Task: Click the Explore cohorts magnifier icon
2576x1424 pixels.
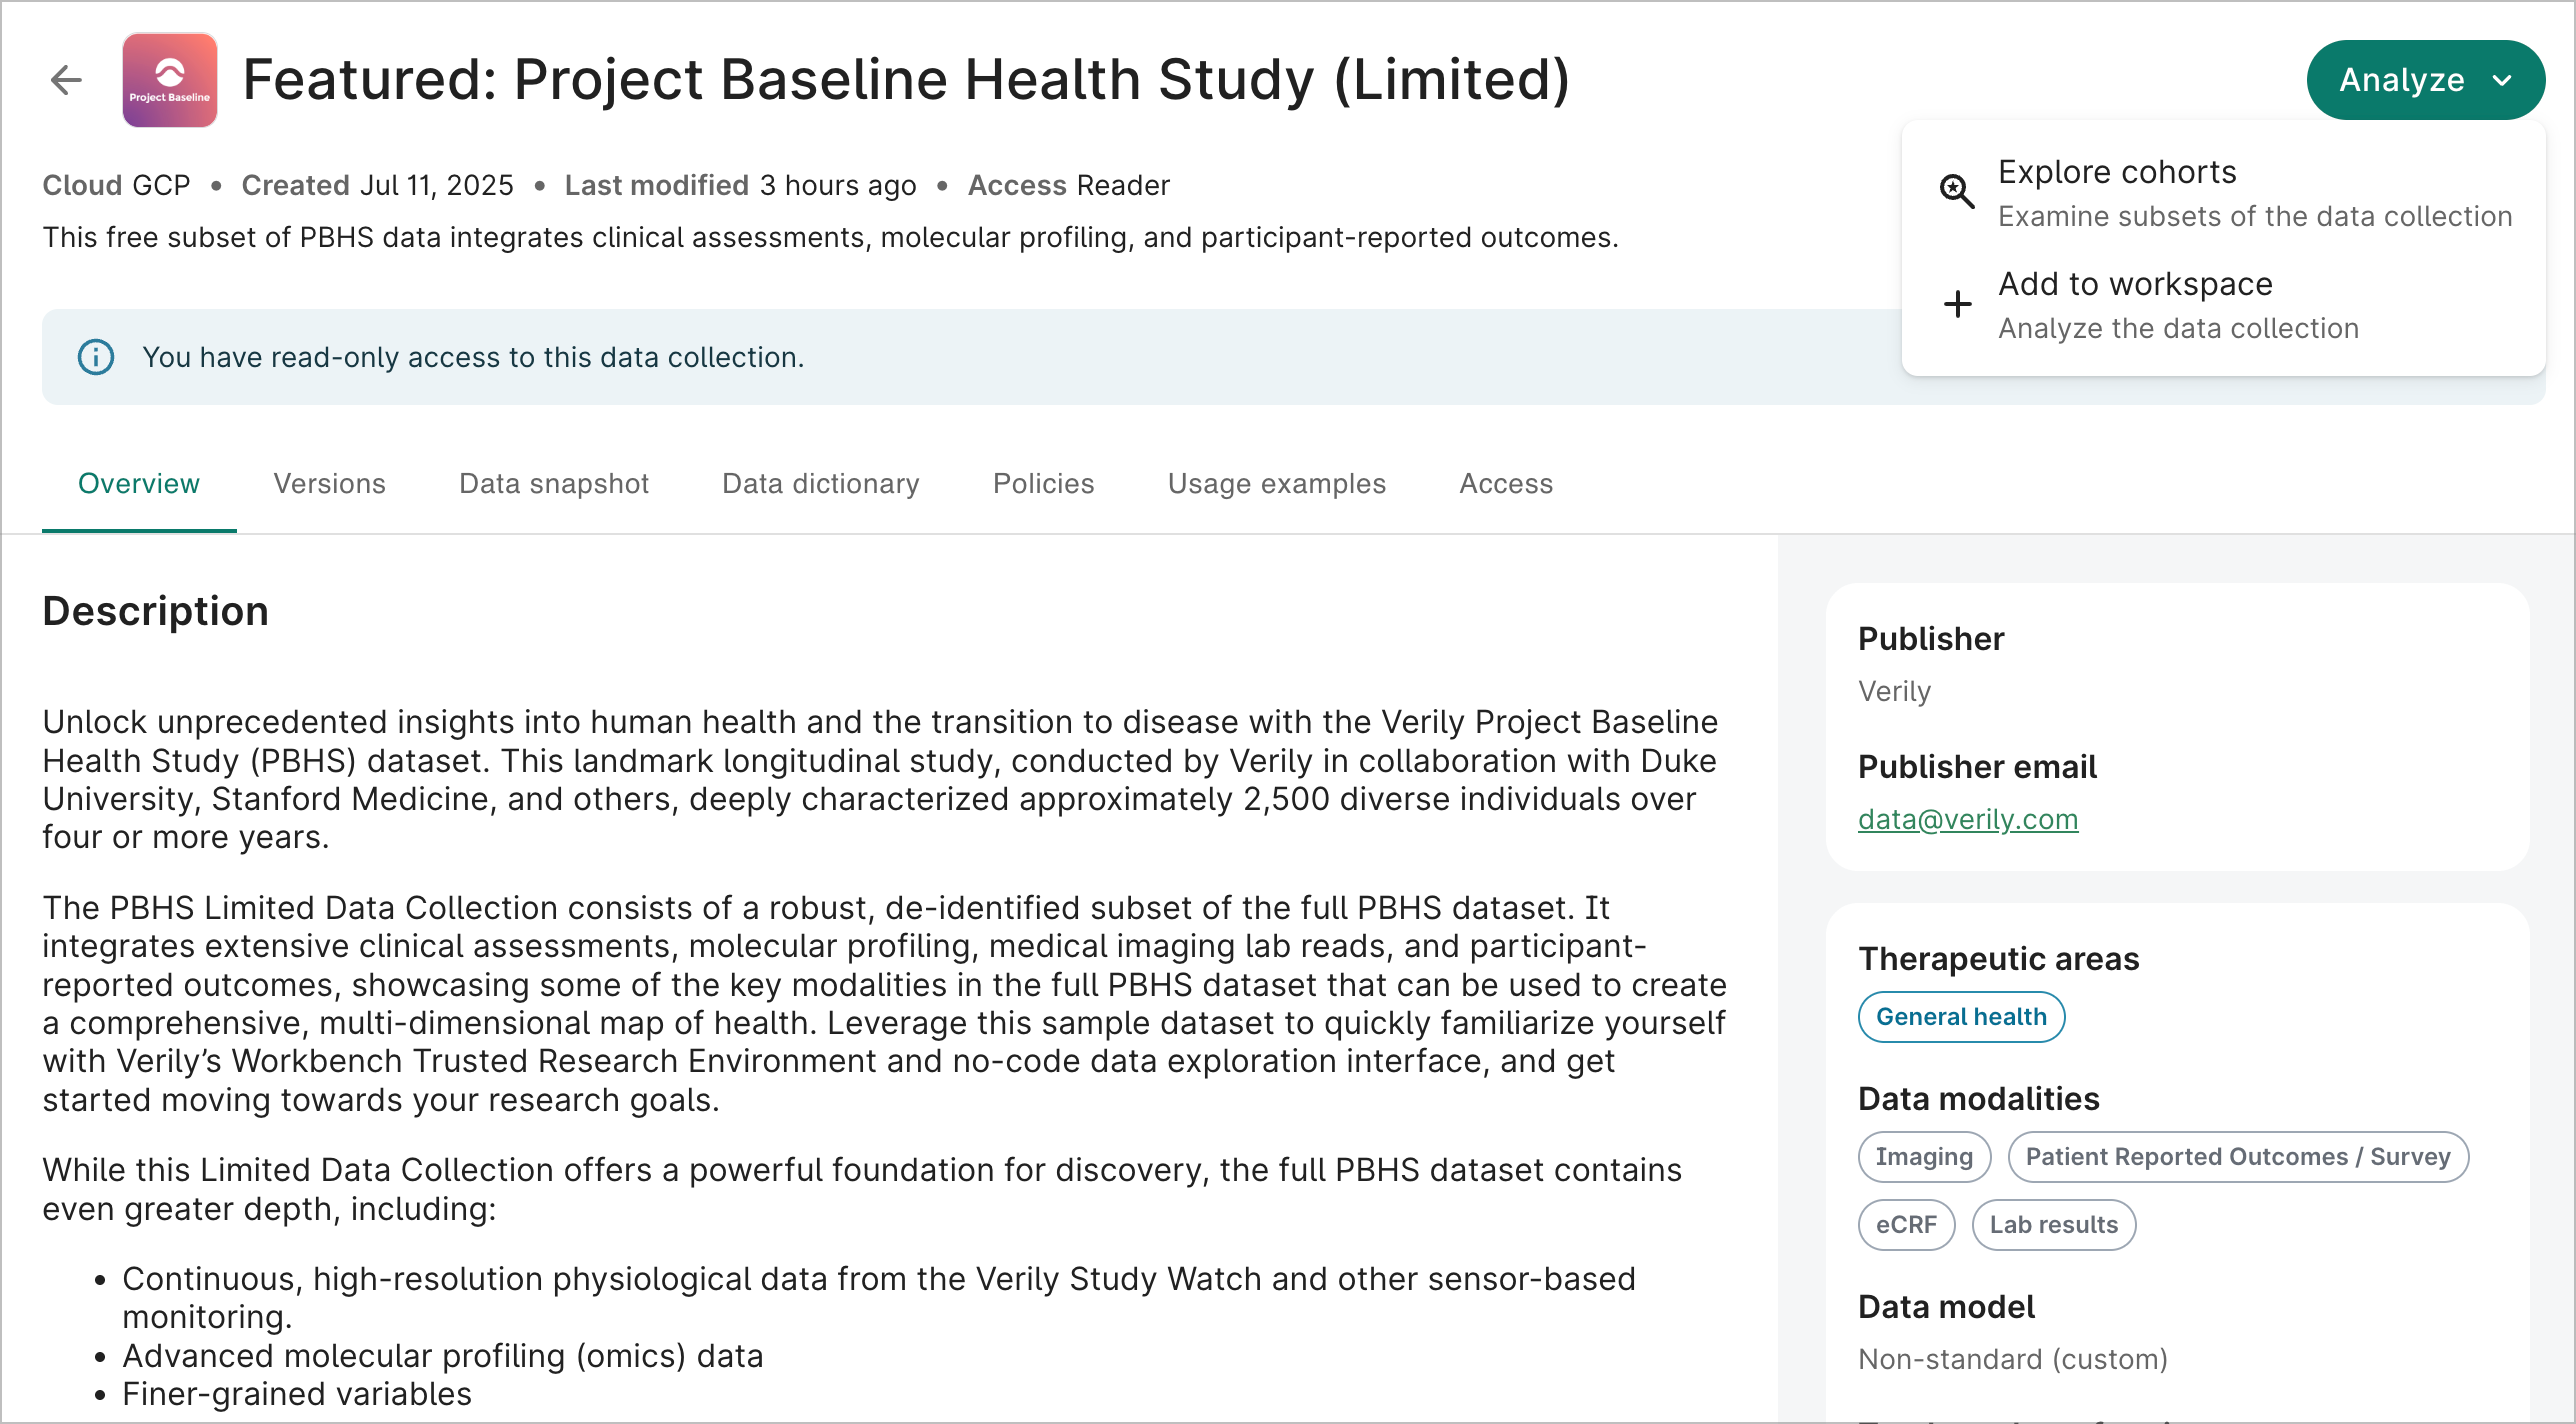Action: pyautogui.click(x=1957, y=191)
